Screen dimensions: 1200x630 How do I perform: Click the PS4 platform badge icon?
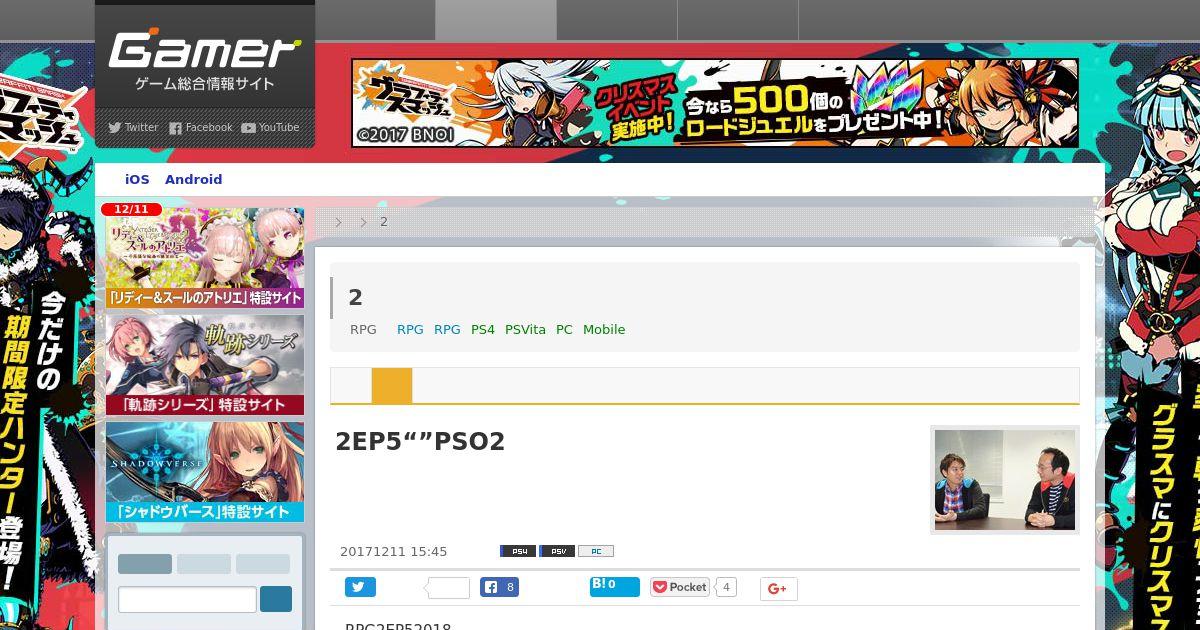pyautogui.click(x=518, y=551)
